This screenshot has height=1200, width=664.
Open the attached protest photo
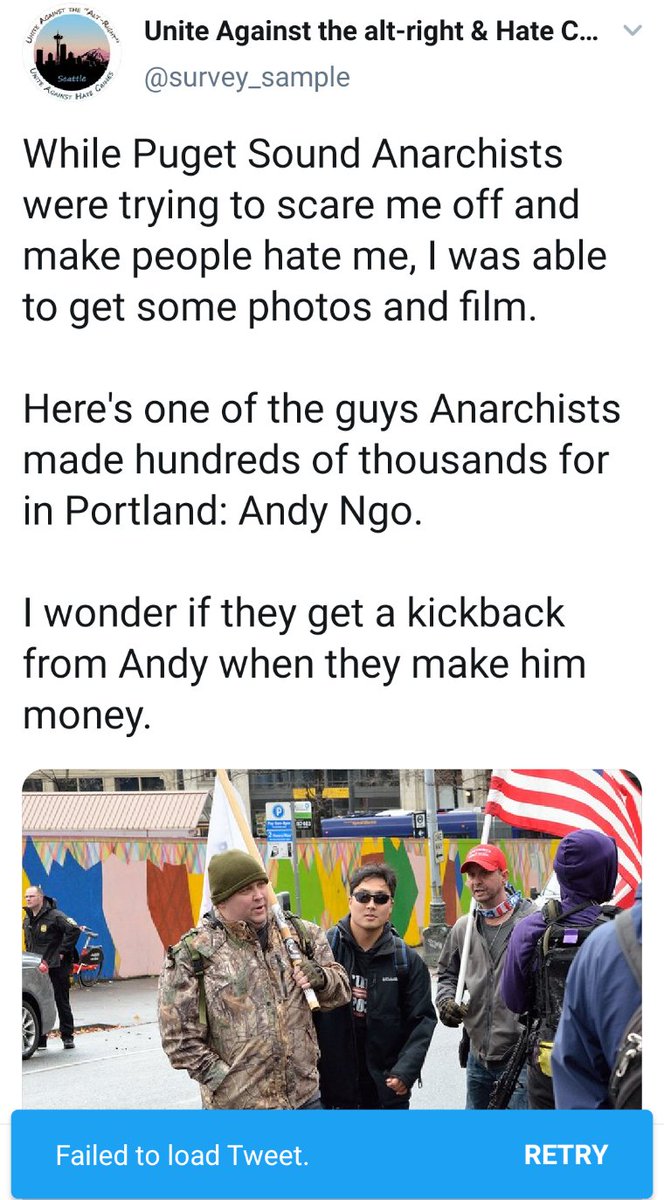332,938
